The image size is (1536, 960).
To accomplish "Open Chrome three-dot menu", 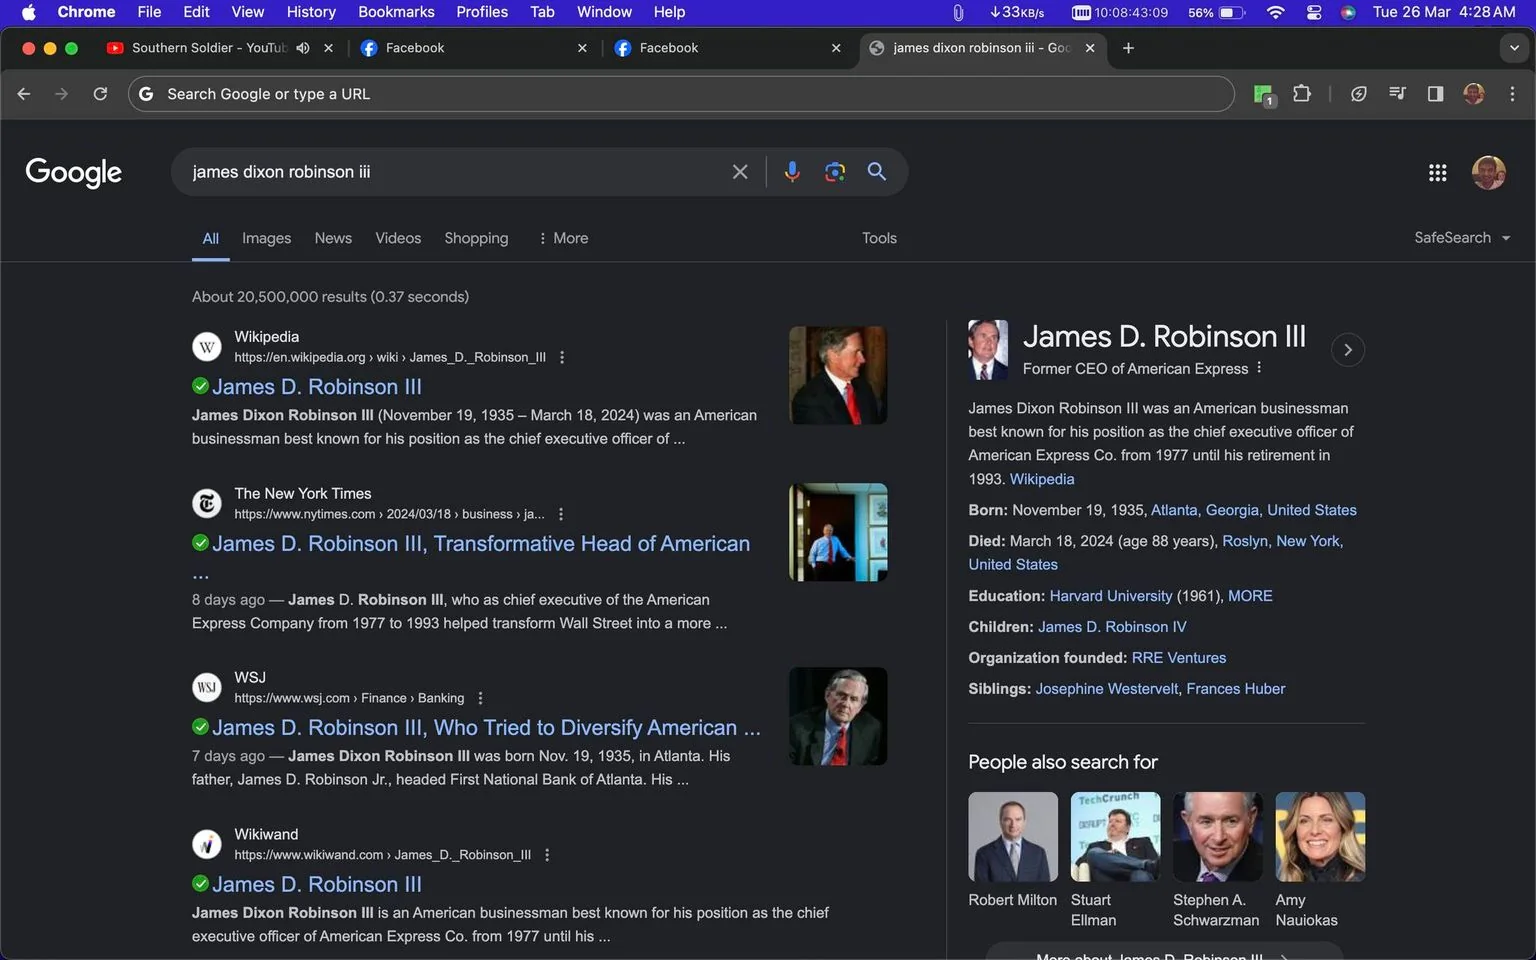I will [1512, 94].
